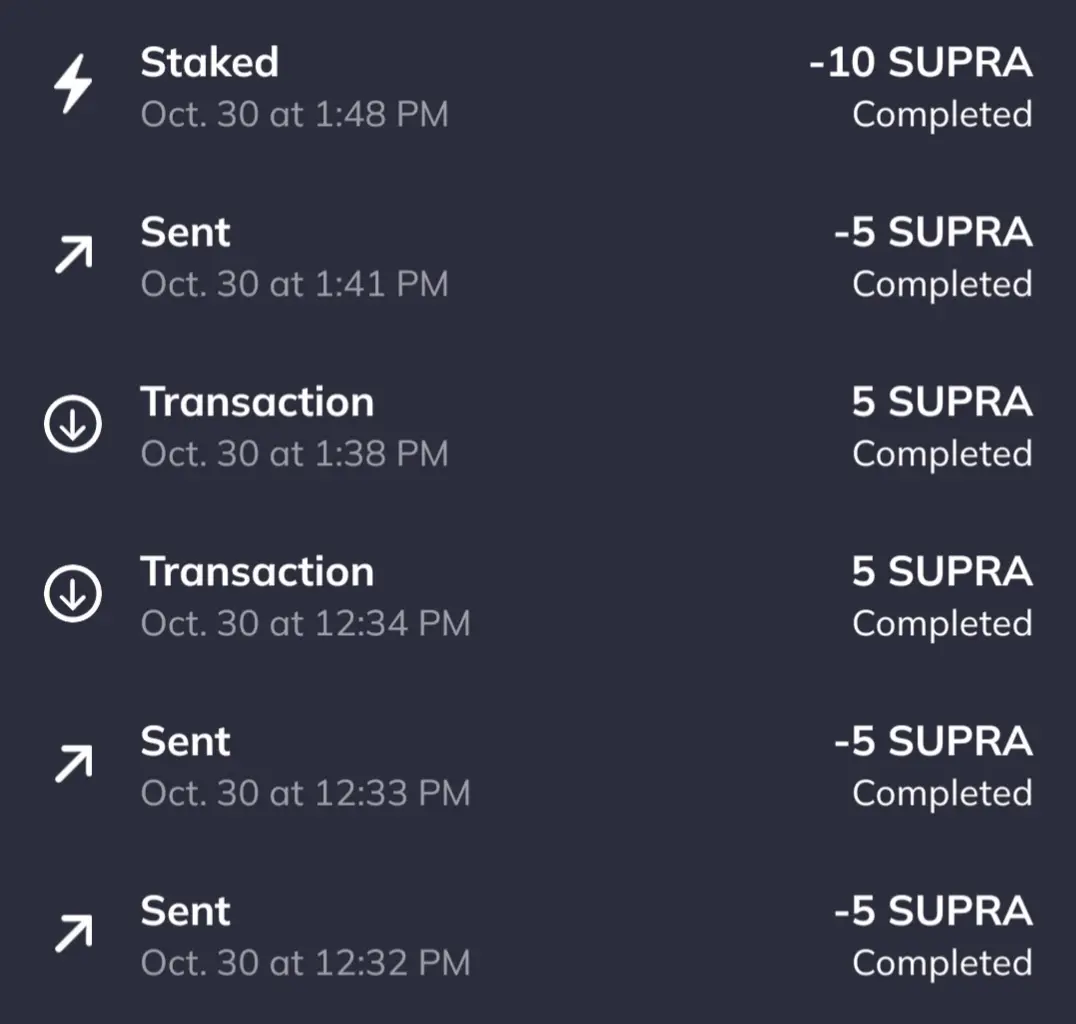Open the Sent entry from 1:41 PM
The height and width of the screenshot is (1024, 1076).
tap(186, 233)
